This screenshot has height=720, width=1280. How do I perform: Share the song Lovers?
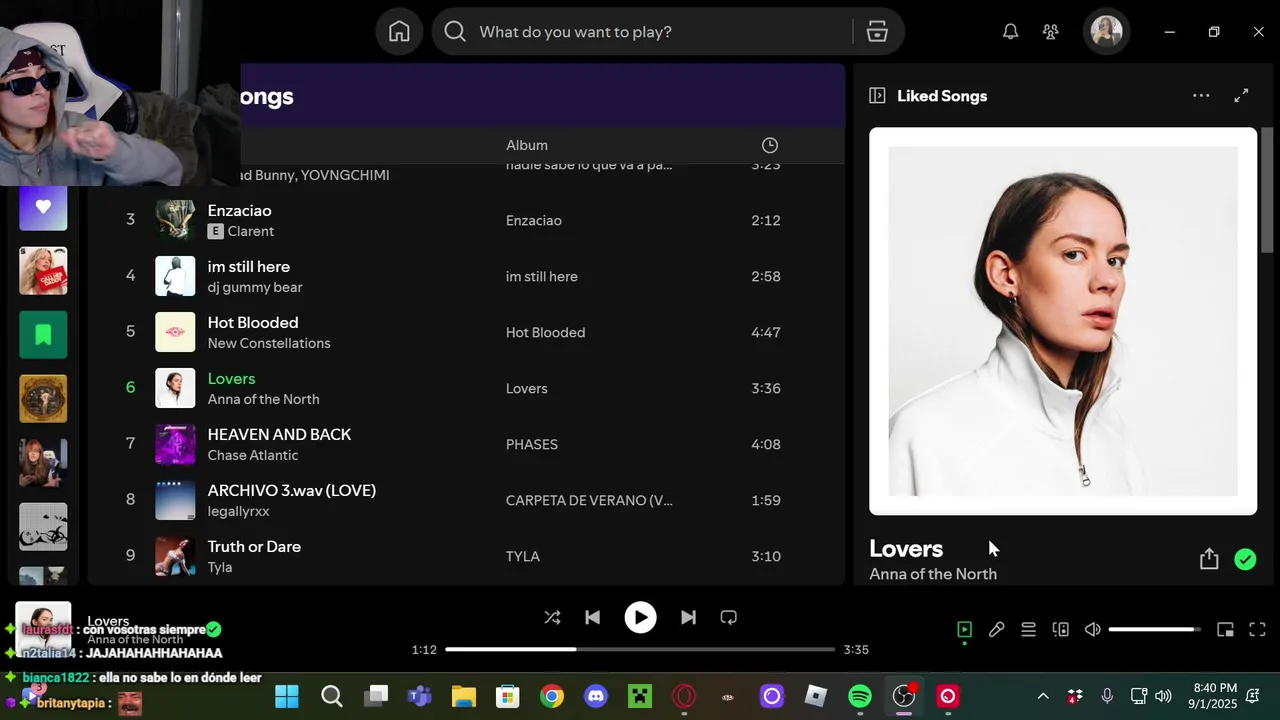(1209, 559)
